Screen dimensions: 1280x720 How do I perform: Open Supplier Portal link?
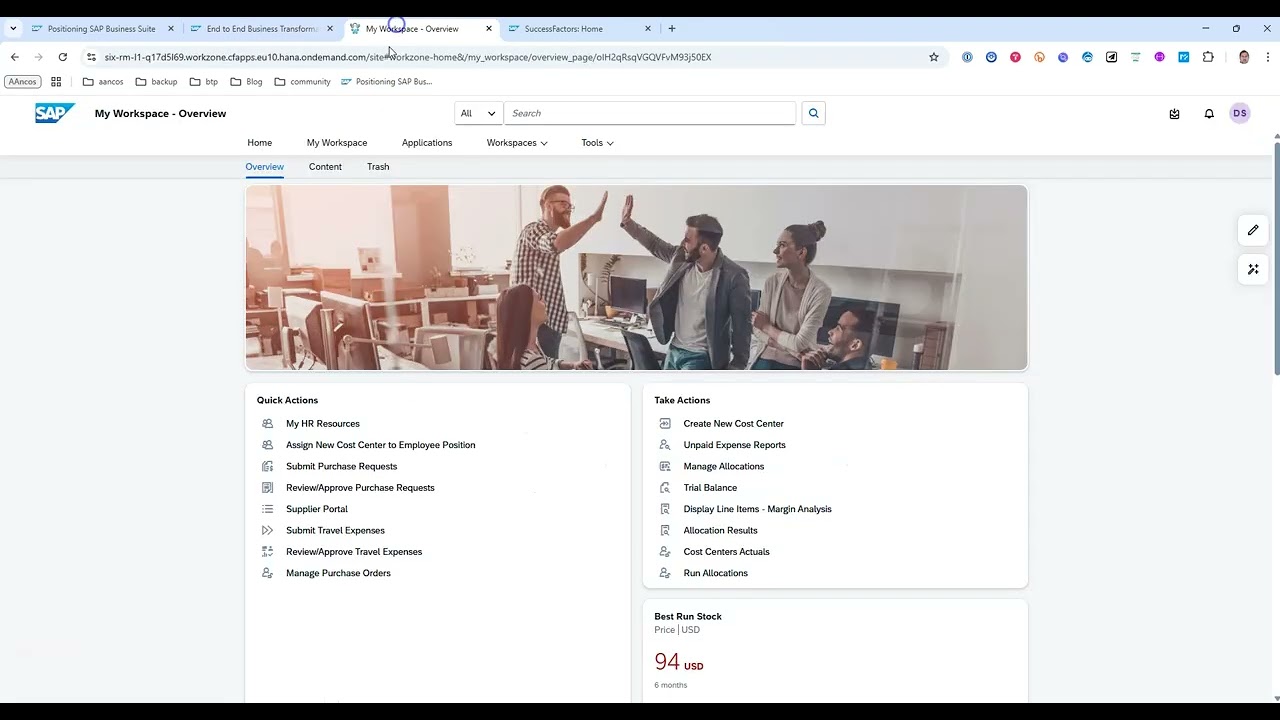tap(317, 509)
